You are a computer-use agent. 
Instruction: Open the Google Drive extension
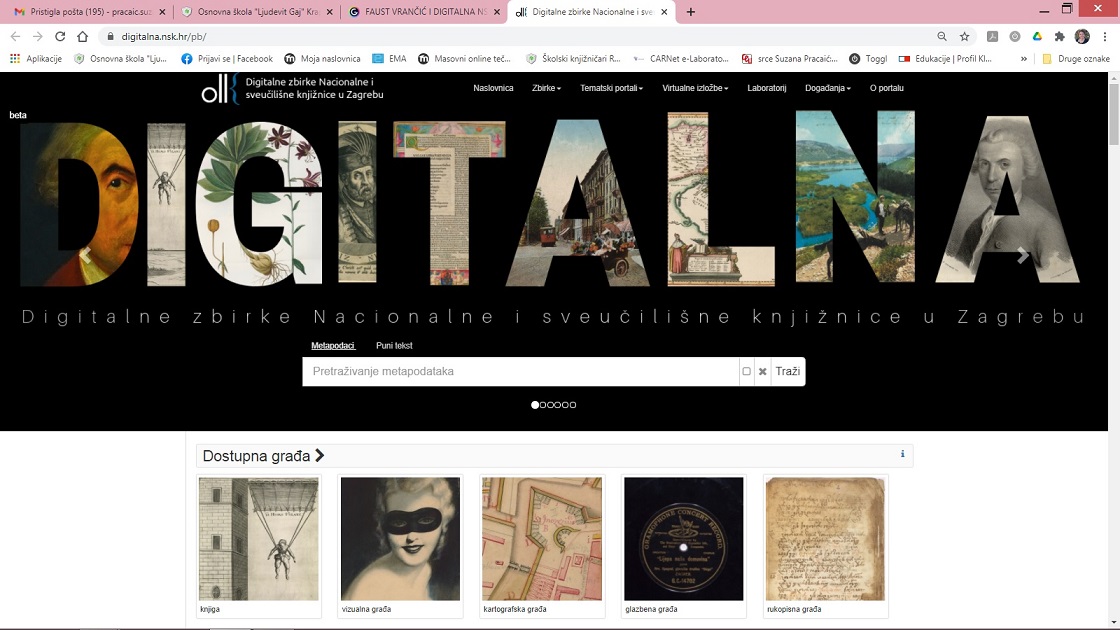pyautogui.click(x=1037, y=36)
